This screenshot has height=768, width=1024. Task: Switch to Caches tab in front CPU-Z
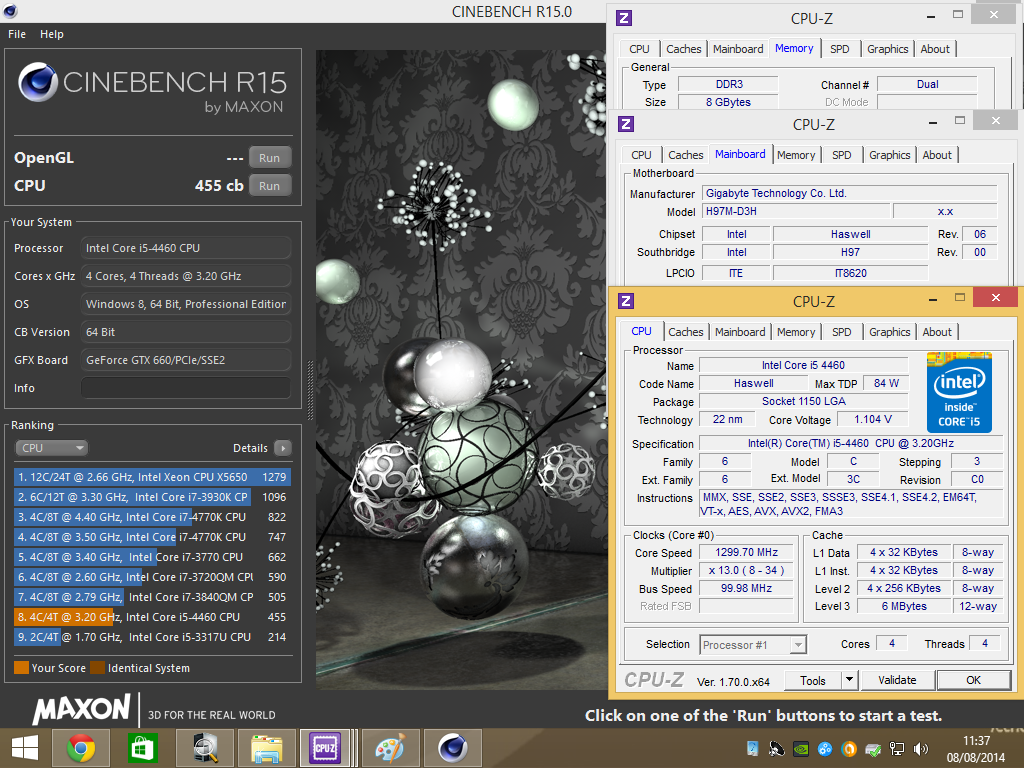click(686, 332)
